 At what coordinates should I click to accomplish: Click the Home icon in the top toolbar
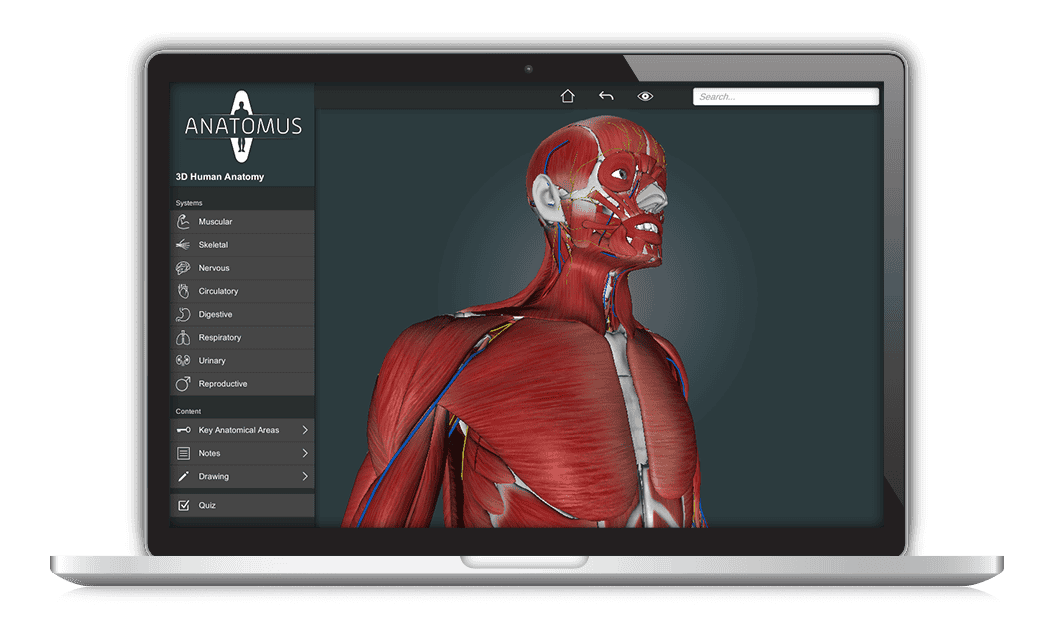(567, 96)
